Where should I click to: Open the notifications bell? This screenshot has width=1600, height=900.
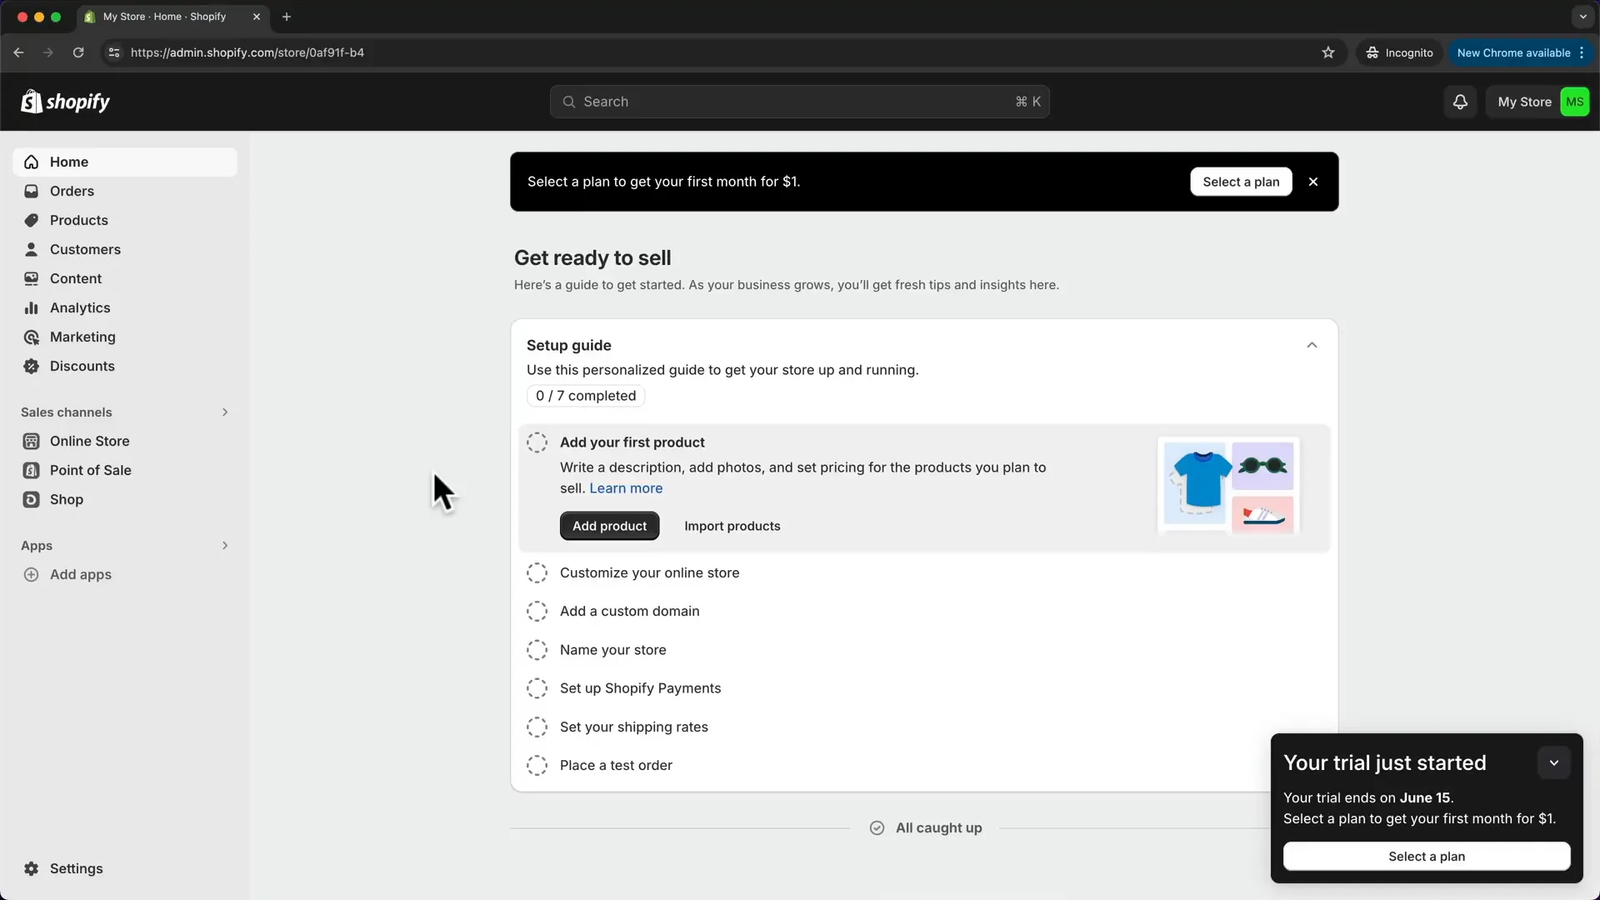click(1460, 102)
